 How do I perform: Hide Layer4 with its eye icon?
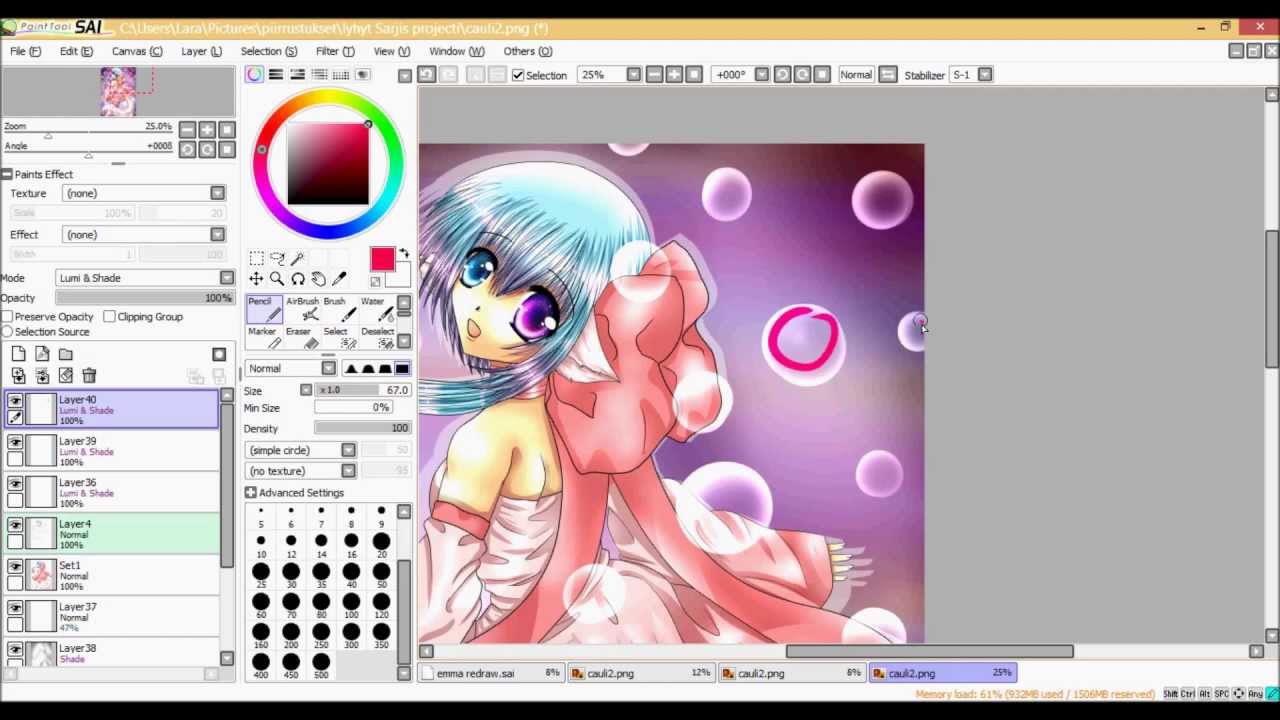(x=15, y=525)
